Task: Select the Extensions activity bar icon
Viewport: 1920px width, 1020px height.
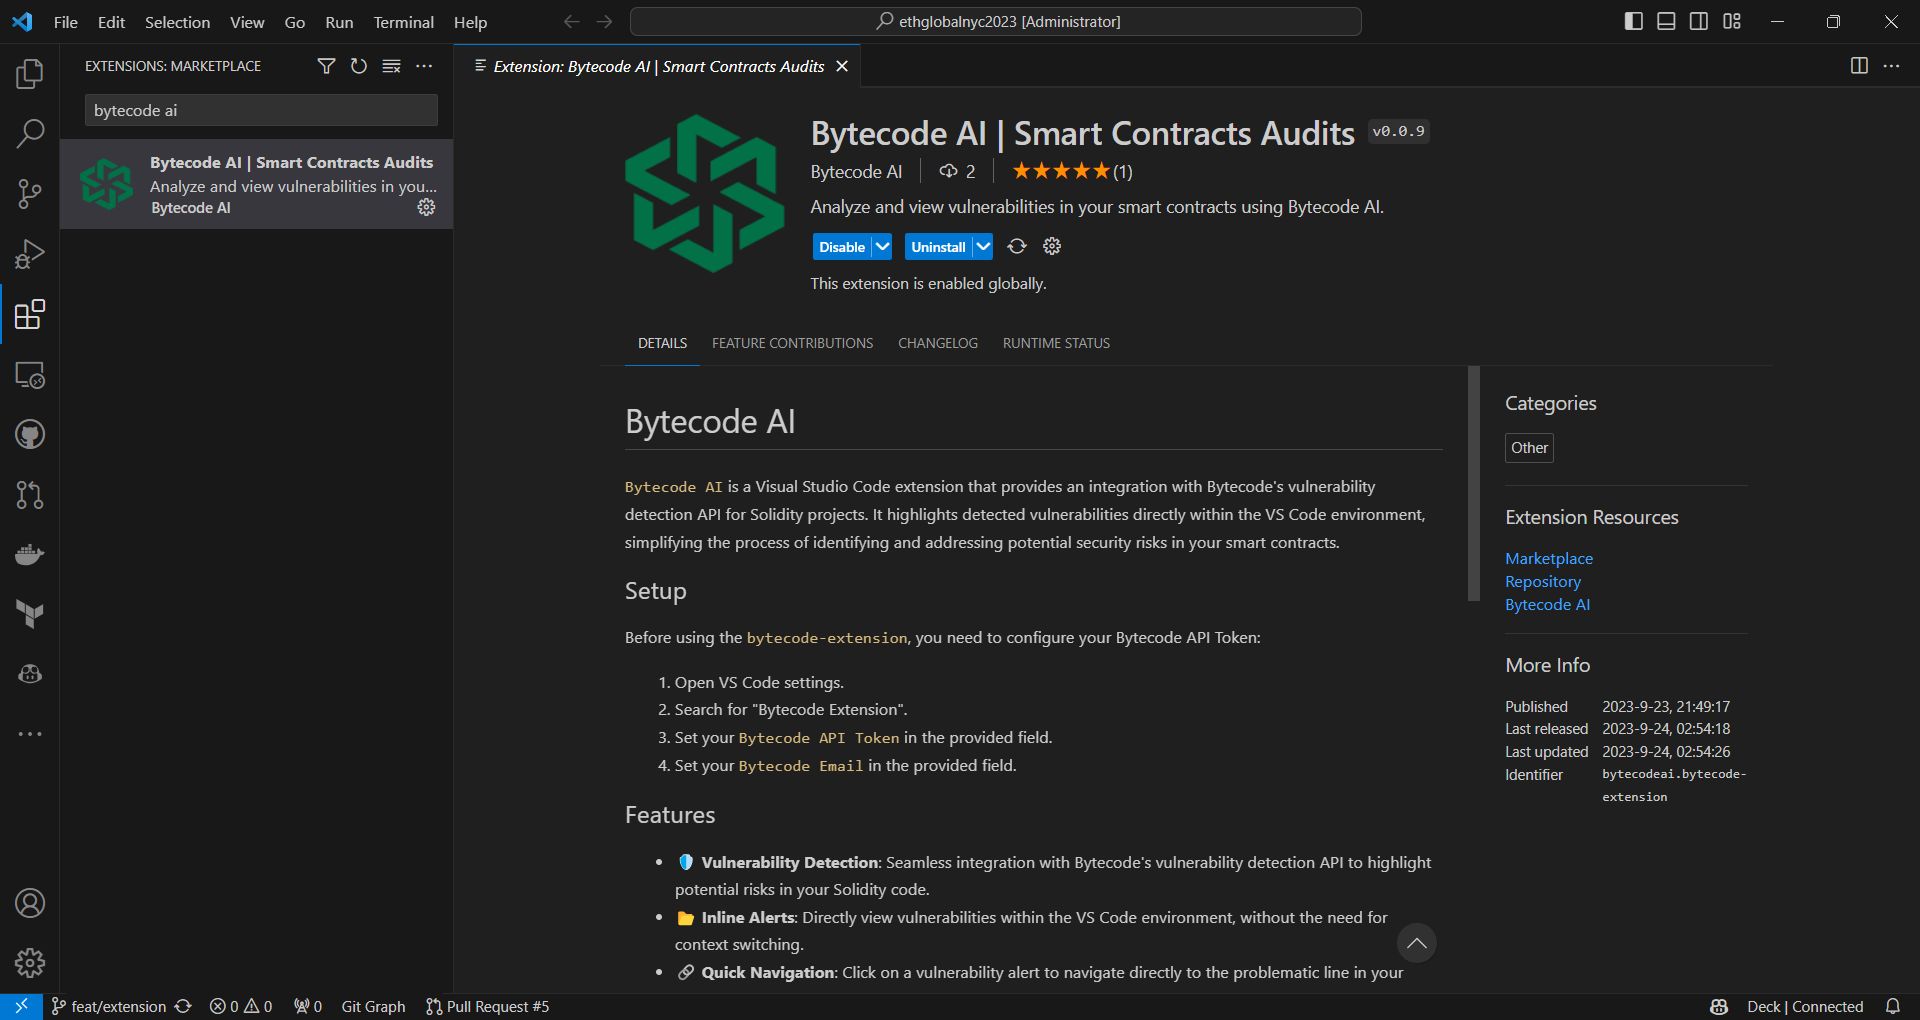Action: 30,314
